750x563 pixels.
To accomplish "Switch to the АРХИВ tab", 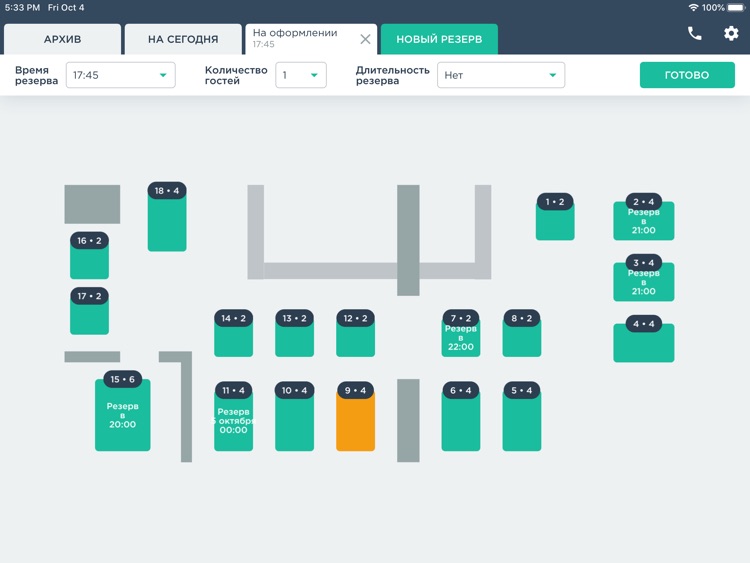I will 62,39.
